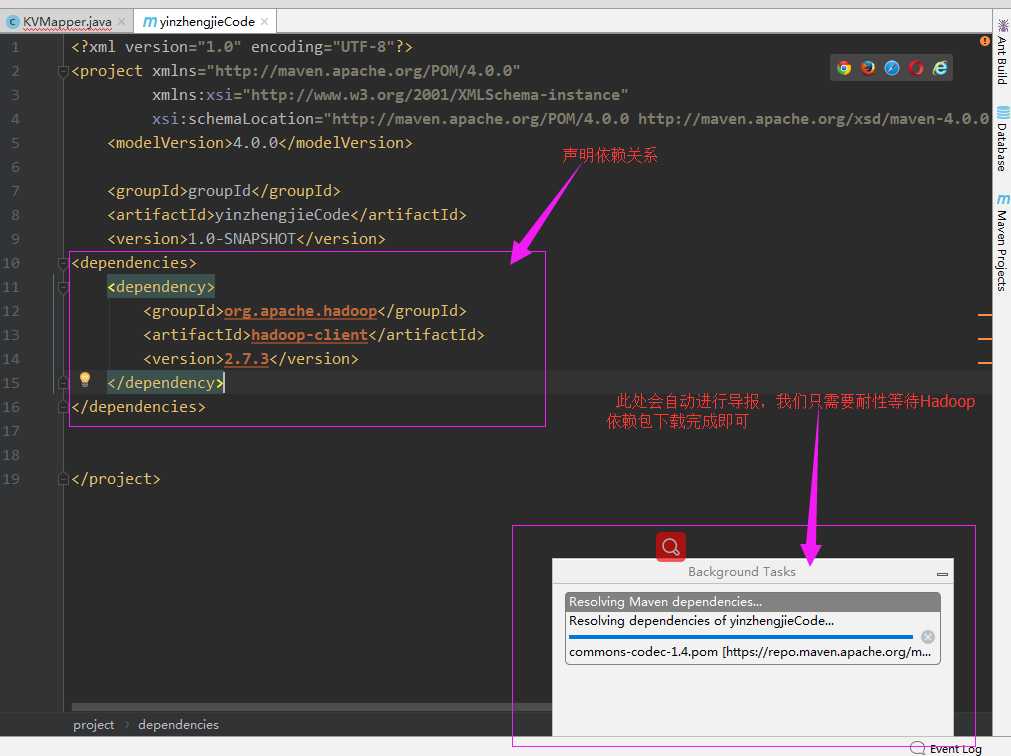Click the 2.7.3 version value
The image size is (1011, 756).
[246, 358]
